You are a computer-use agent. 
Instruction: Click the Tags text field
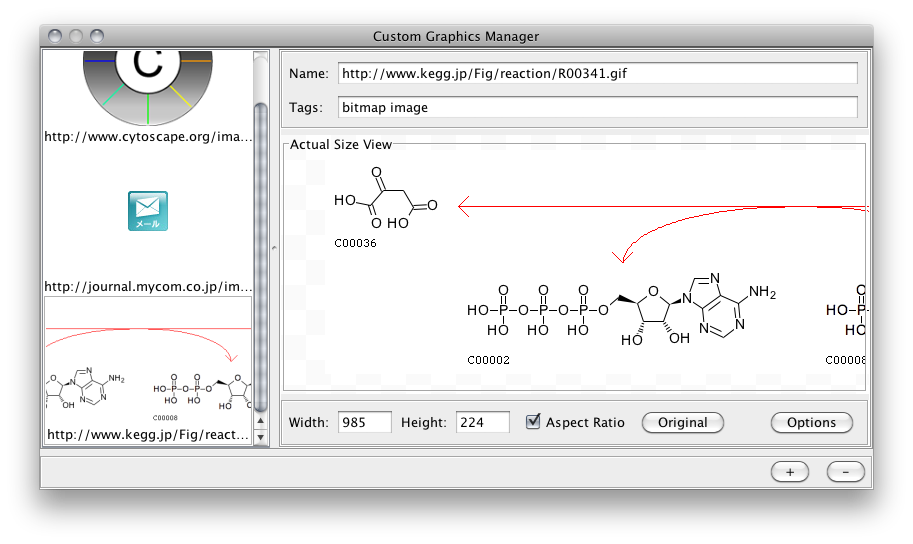point(597,107)
